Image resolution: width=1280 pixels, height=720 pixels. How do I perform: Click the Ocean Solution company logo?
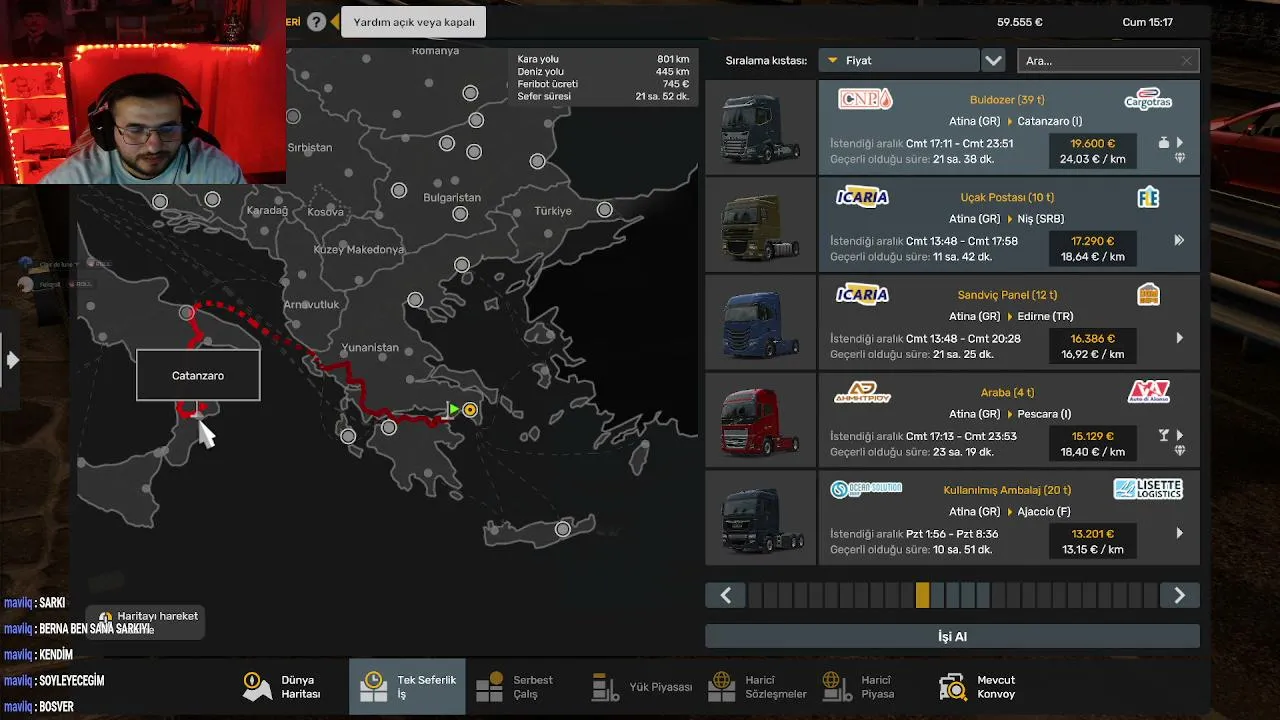(x=866, y=489)
